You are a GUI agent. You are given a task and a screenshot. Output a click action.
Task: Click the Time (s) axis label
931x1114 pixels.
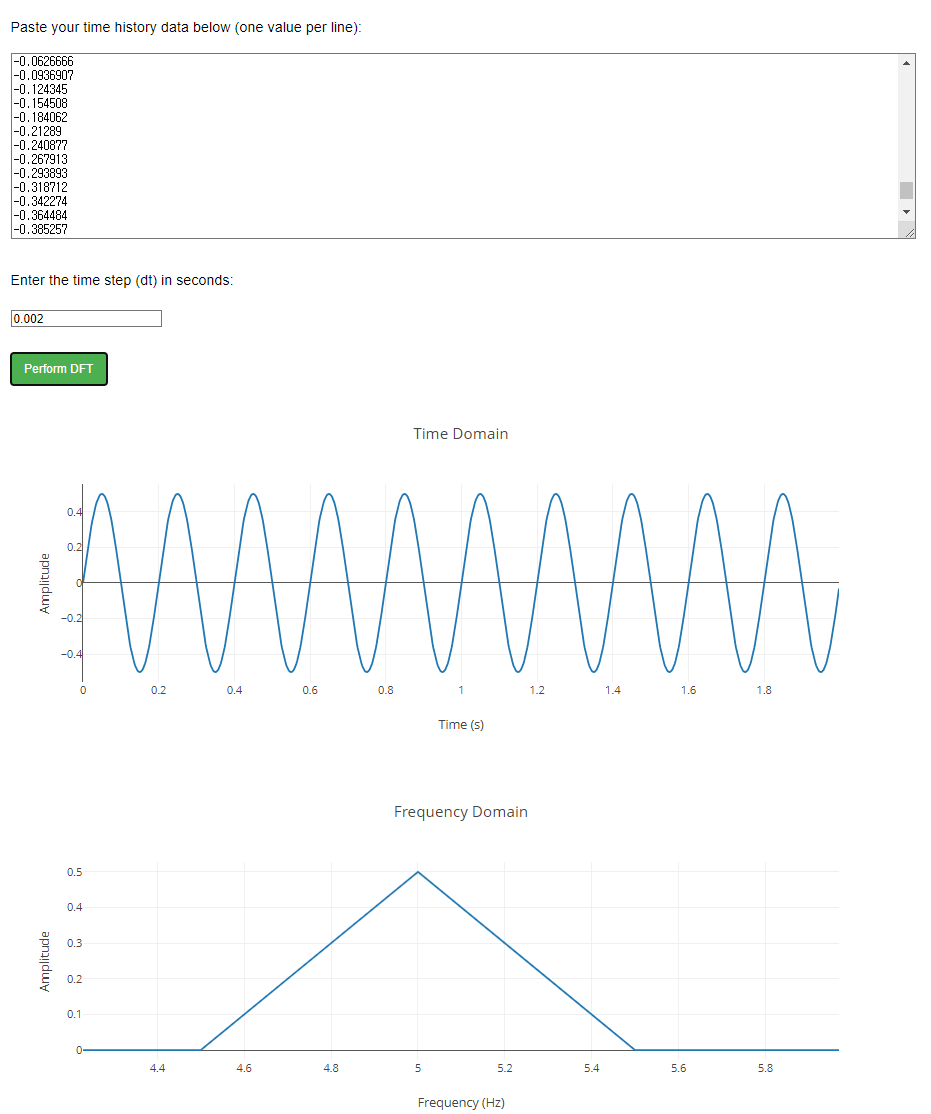pyautogui.click(x=460, y=724)
